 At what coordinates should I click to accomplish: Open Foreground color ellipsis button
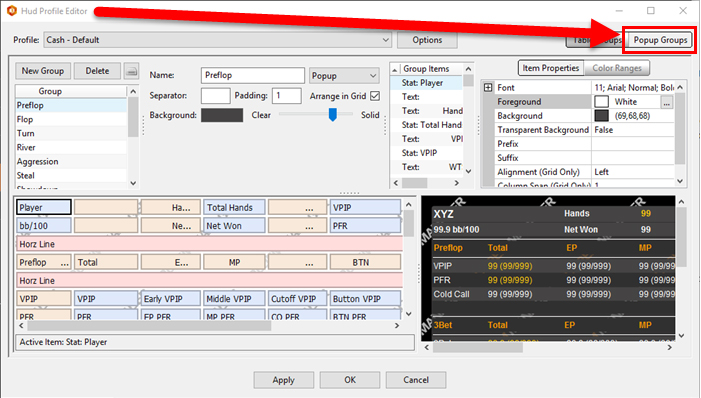click(x=667, y=102)
